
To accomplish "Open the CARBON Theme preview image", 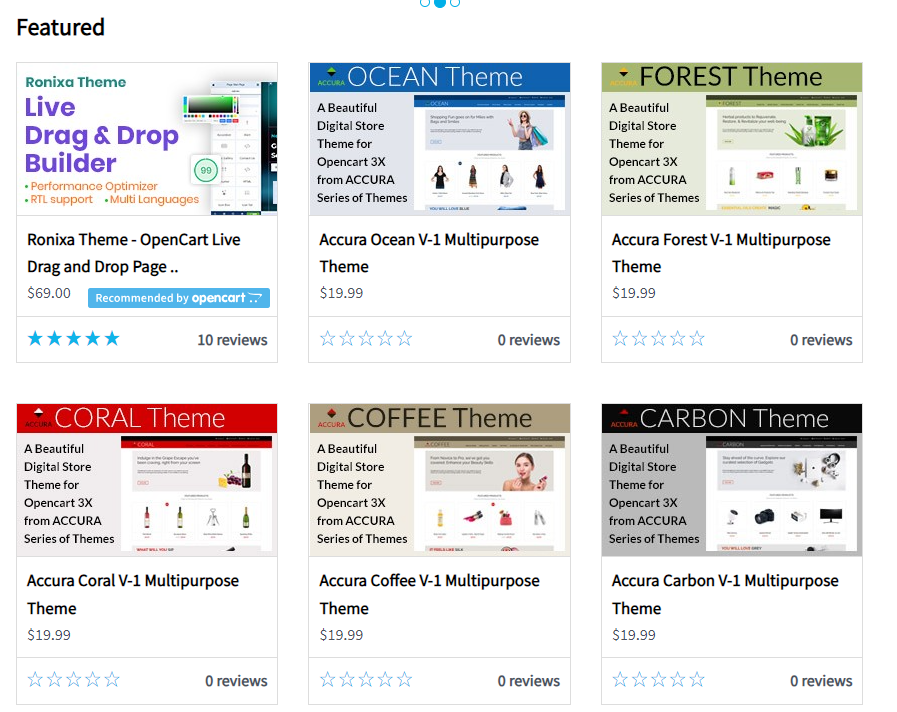I will 732,480.
